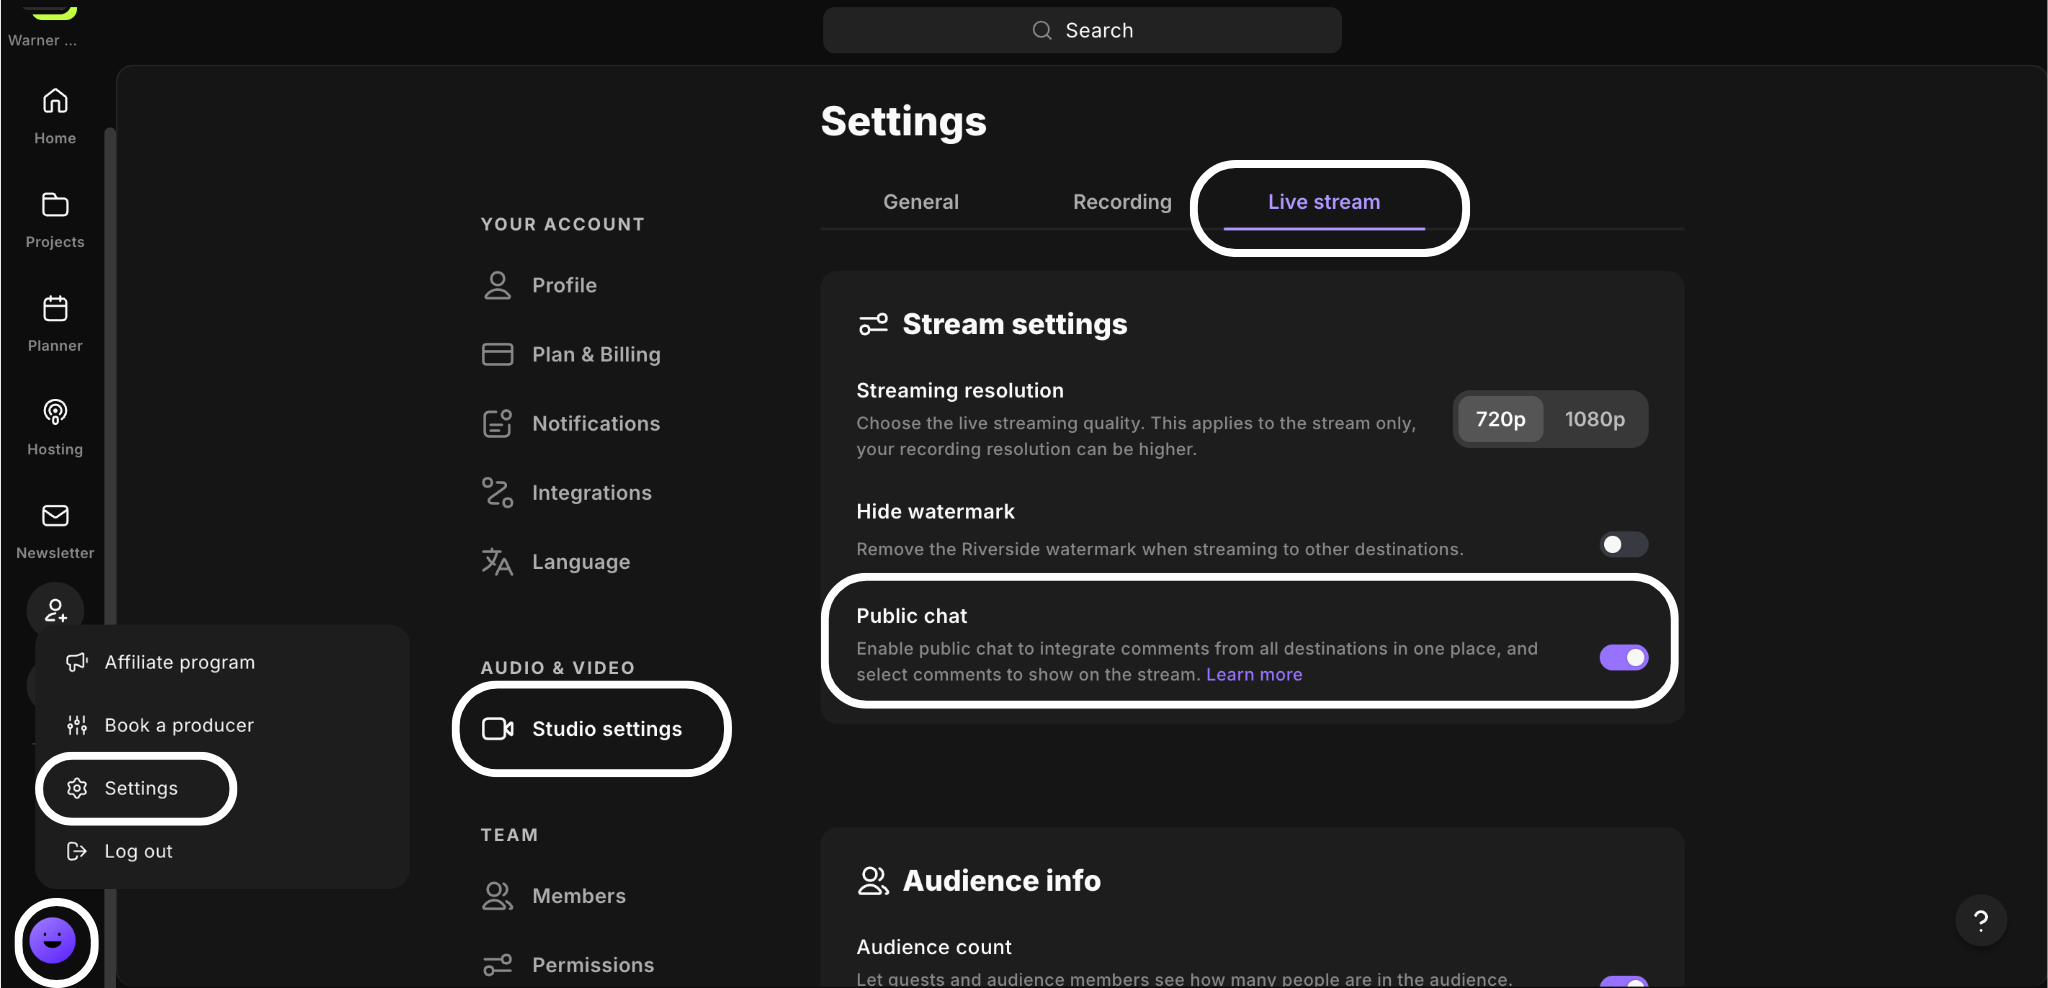Open the Projects folder icon
Viewport: 2048px width, 988px height.
click(55, 205)
